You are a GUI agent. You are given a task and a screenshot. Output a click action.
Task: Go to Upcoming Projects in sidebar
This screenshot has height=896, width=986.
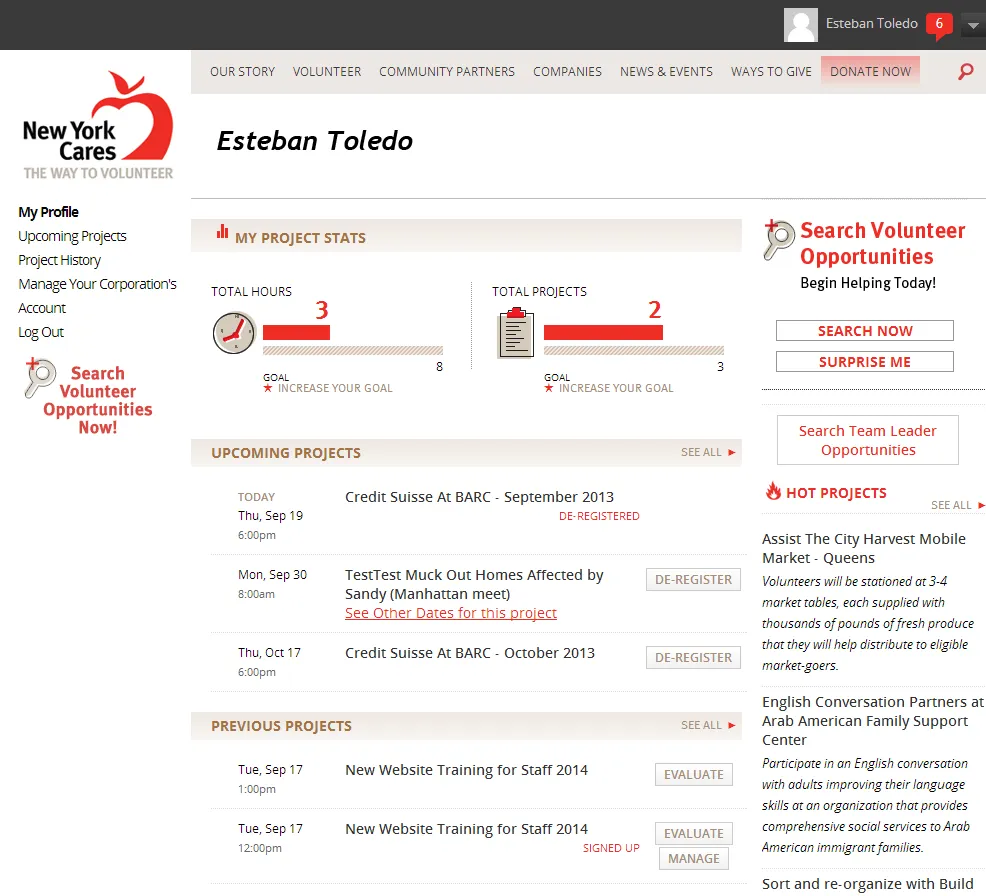pyautogui.click(x=72, y=236)
